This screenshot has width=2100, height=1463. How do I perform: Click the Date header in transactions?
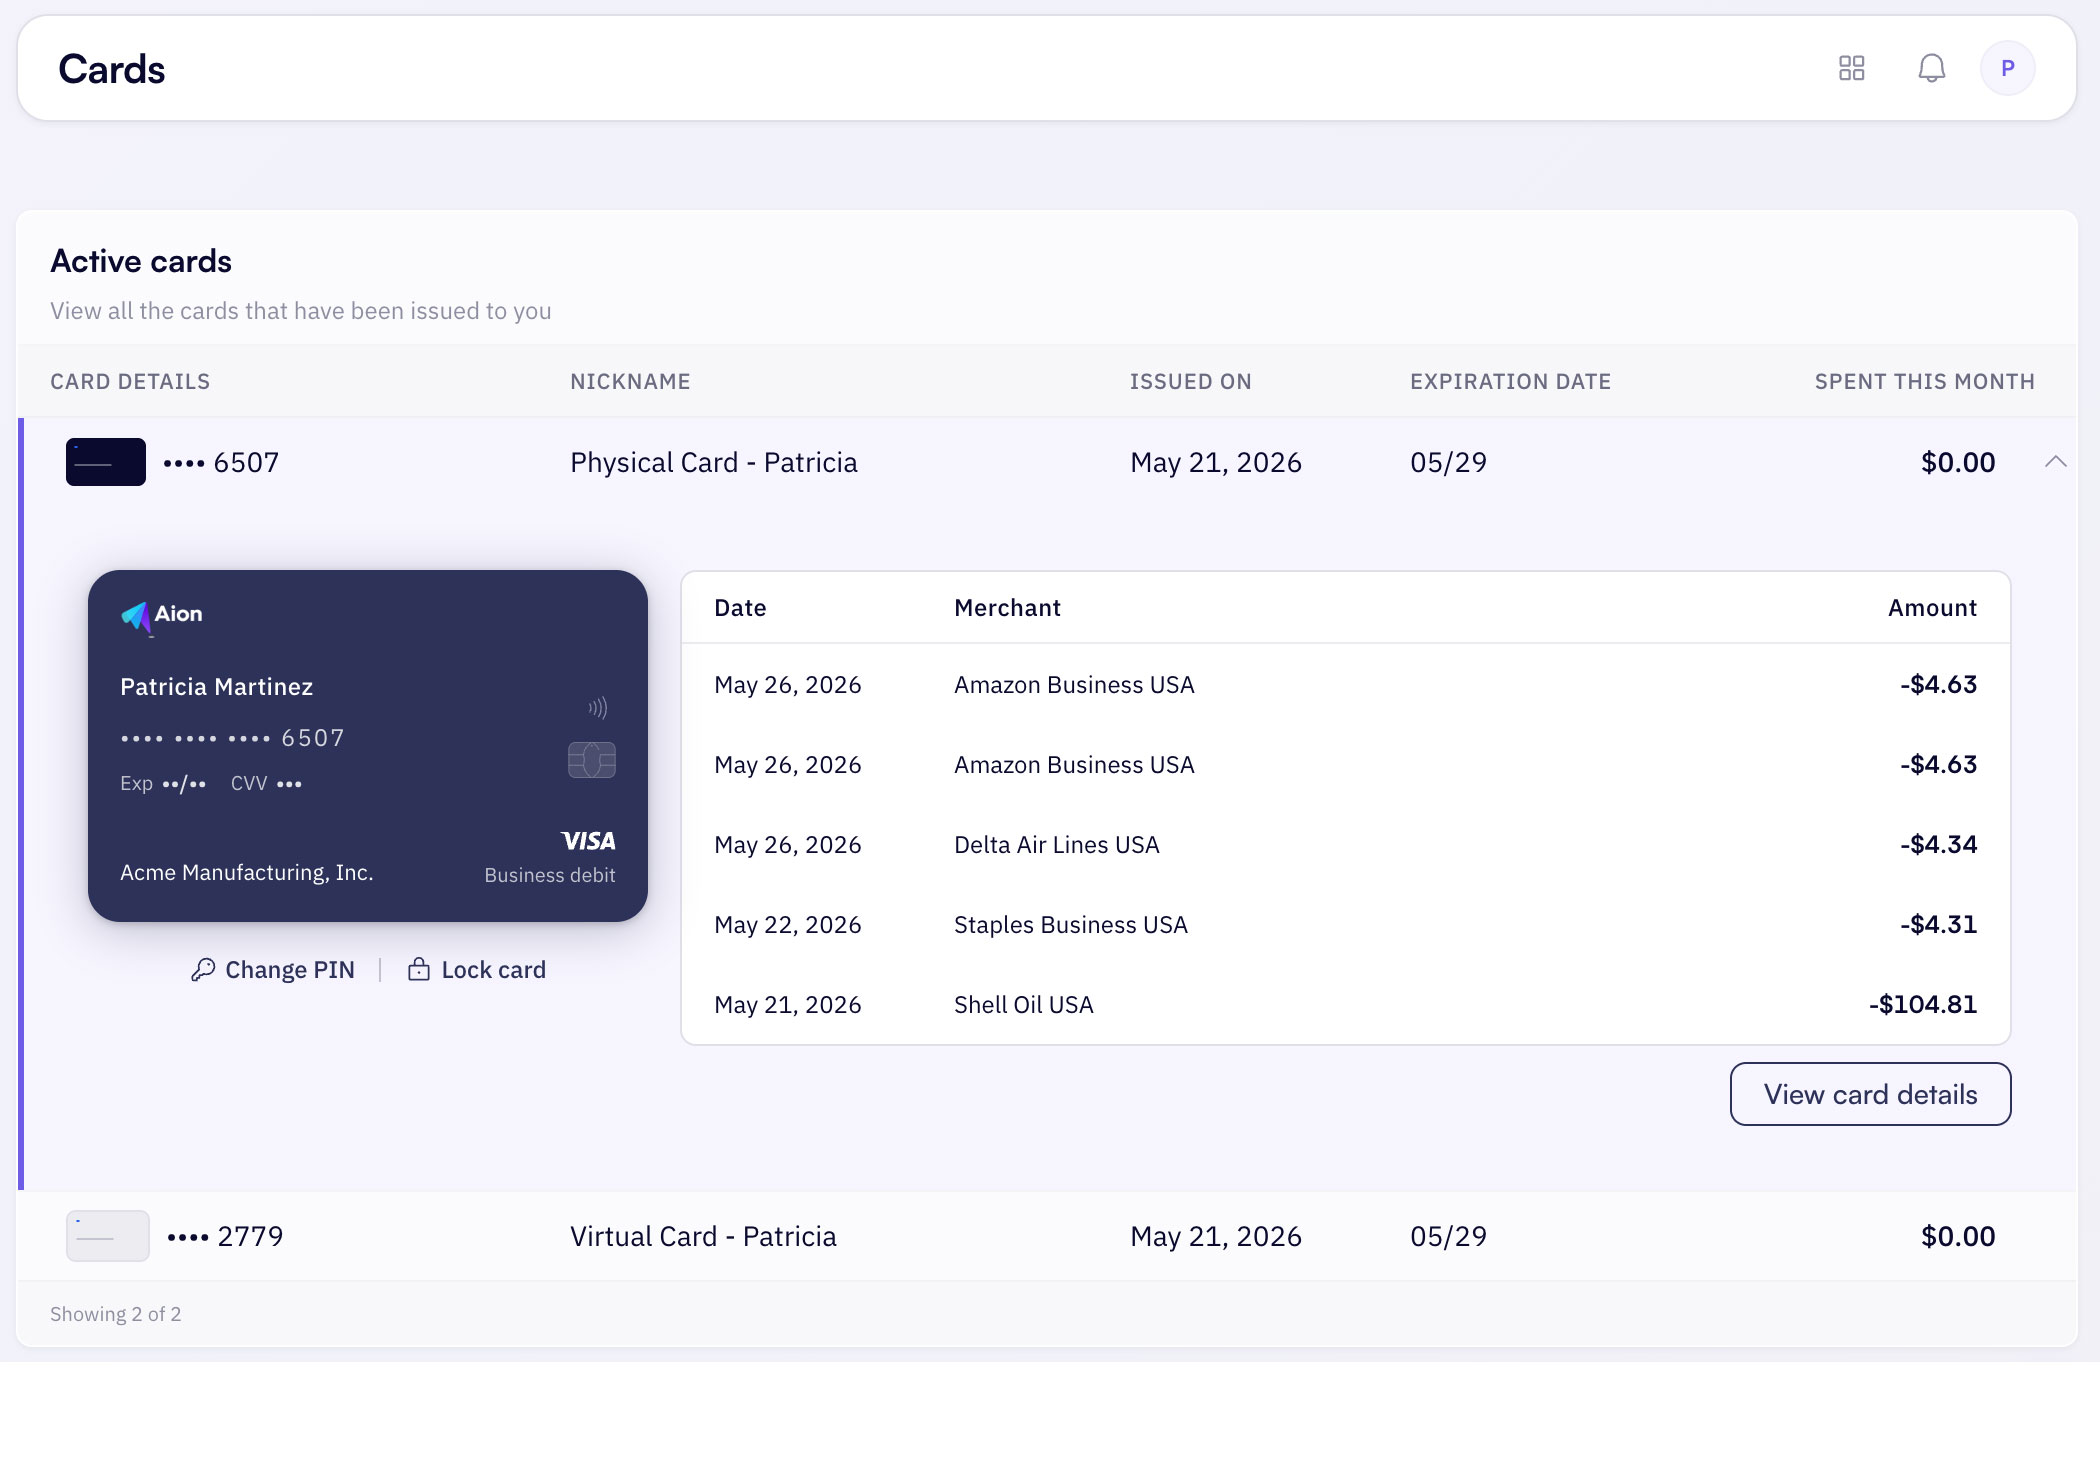[740, 608]
